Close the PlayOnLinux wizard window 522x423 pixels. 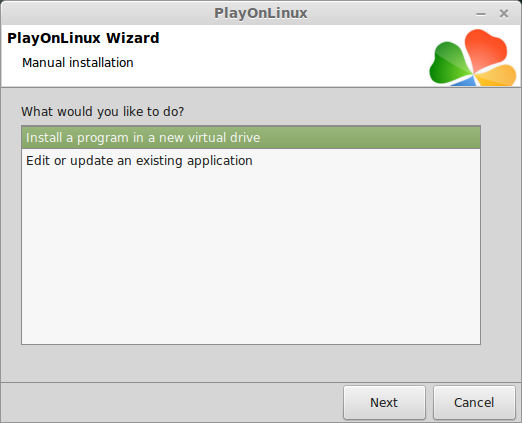(504, 14)
